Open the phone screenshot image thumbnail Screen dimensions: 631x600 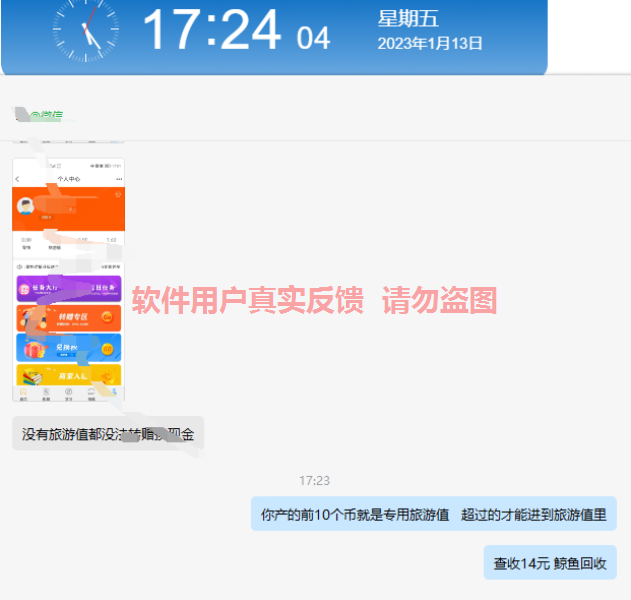(68, 280)
